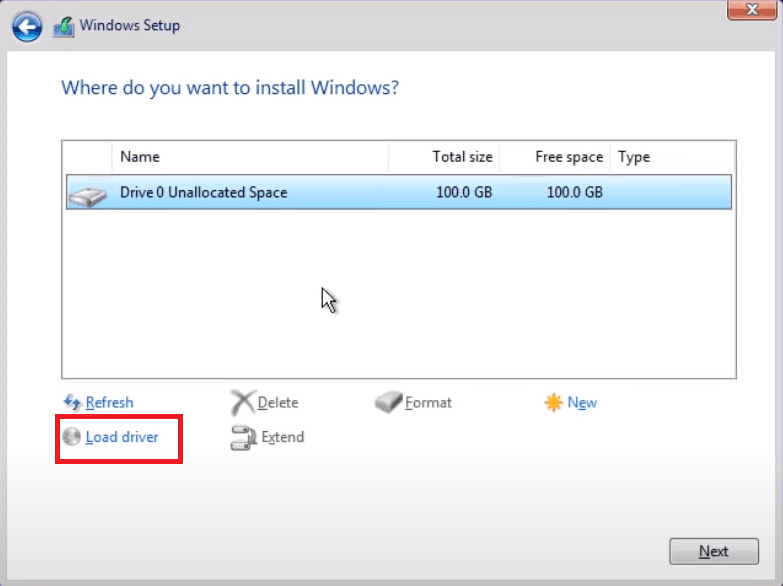
Task: Go back using the blue arrow button
Action: (27, 26)
